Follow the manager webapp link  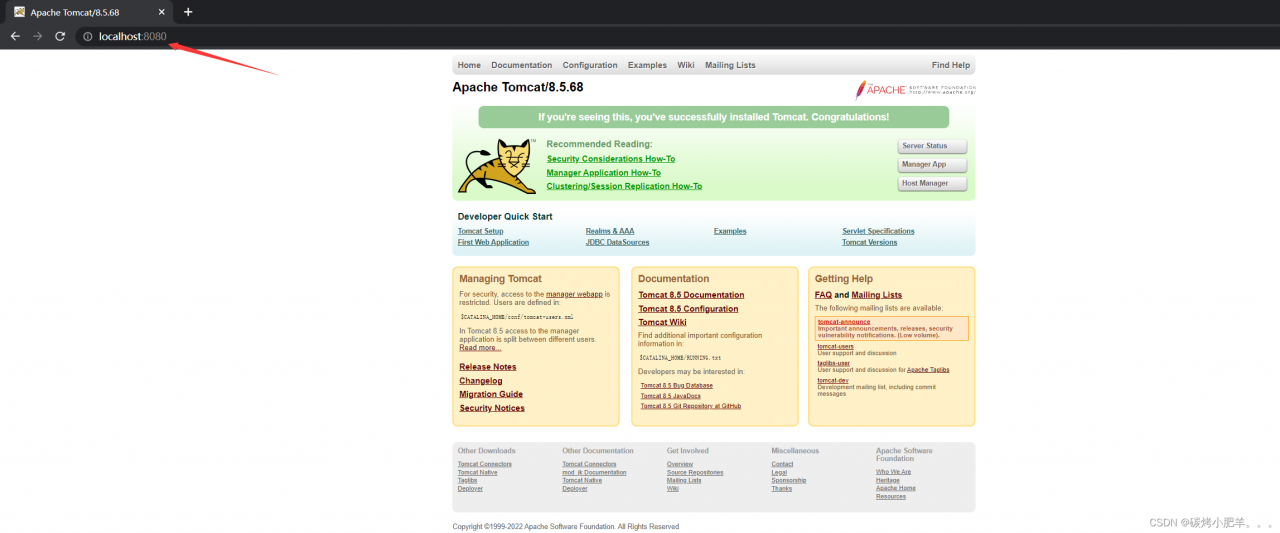(574, 294)
